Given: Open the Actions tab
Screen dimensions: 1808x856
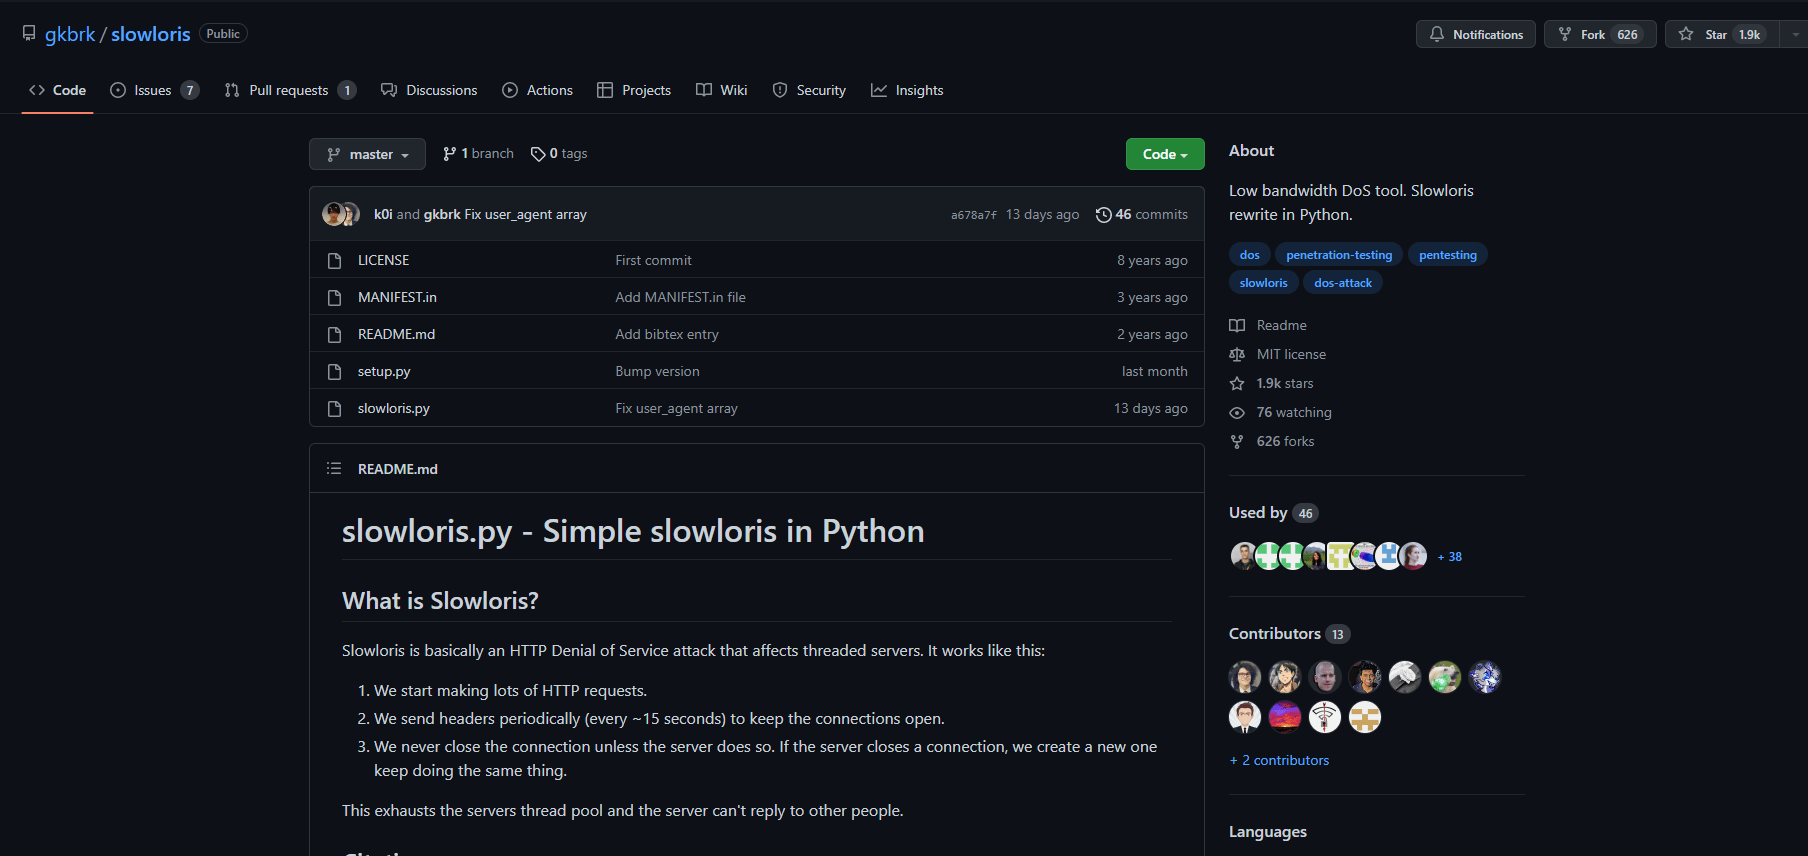Looking at the screenshot, I should 537,90.
